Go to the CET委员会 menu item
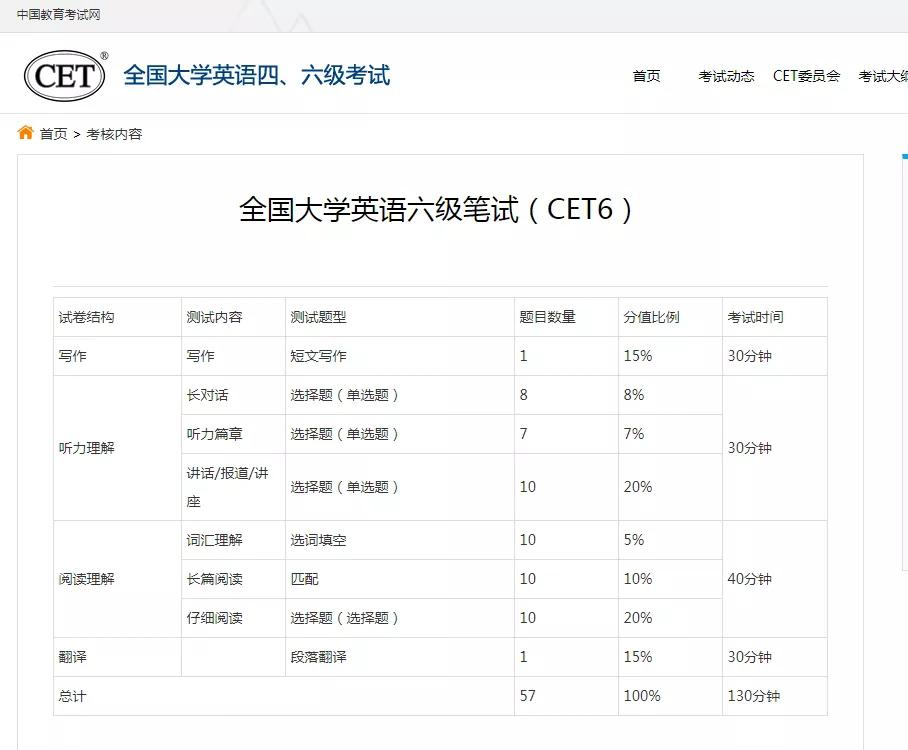Viewport: 908px width, 750px height. point(806,76)
